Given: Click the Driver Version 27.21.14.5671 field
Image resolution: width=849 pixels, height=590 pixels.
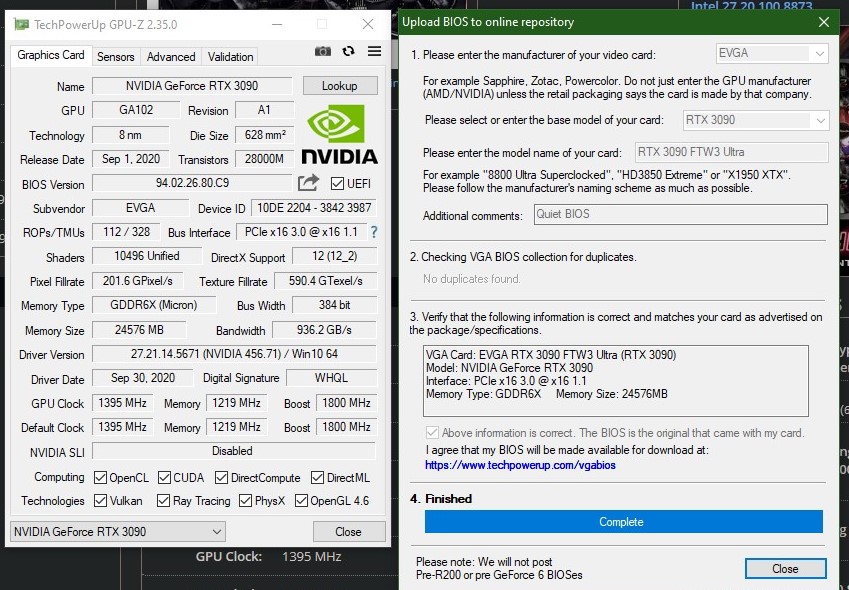Looking at the screenshot, I should tap(234, 354).
